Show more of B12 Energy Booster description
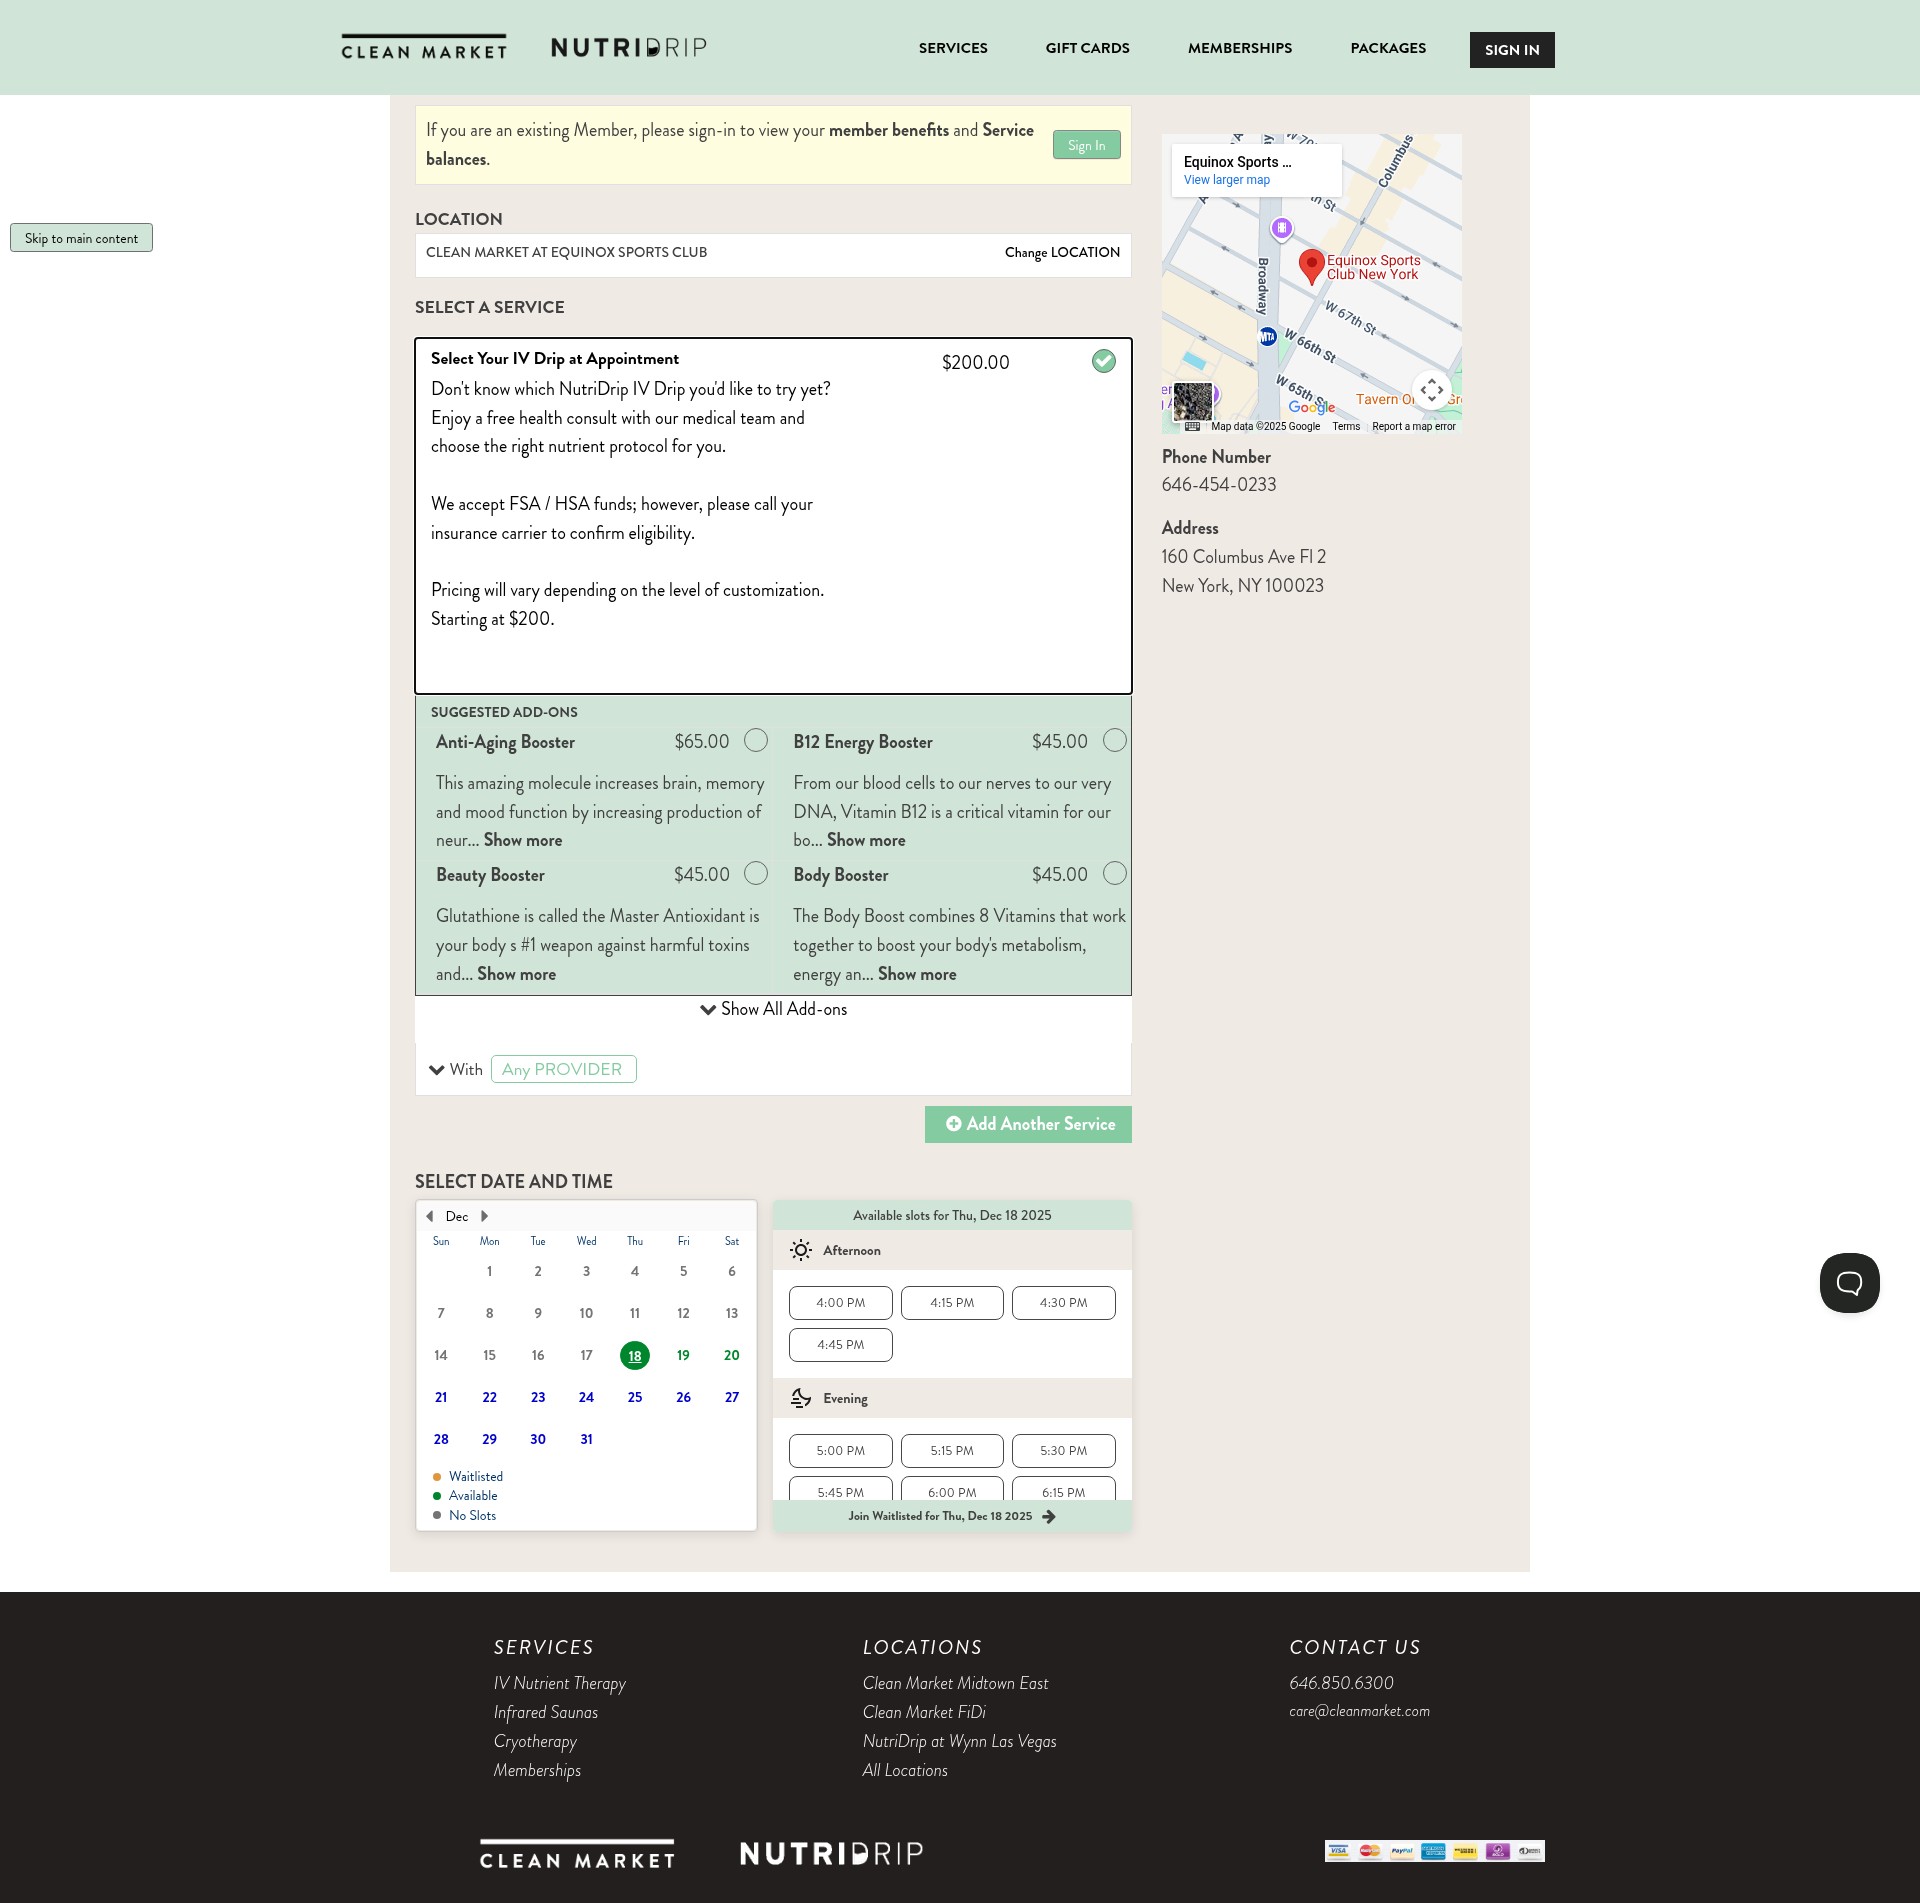Image resolution: width=1920 pixels, height=1903 pixels. [866, 841]
